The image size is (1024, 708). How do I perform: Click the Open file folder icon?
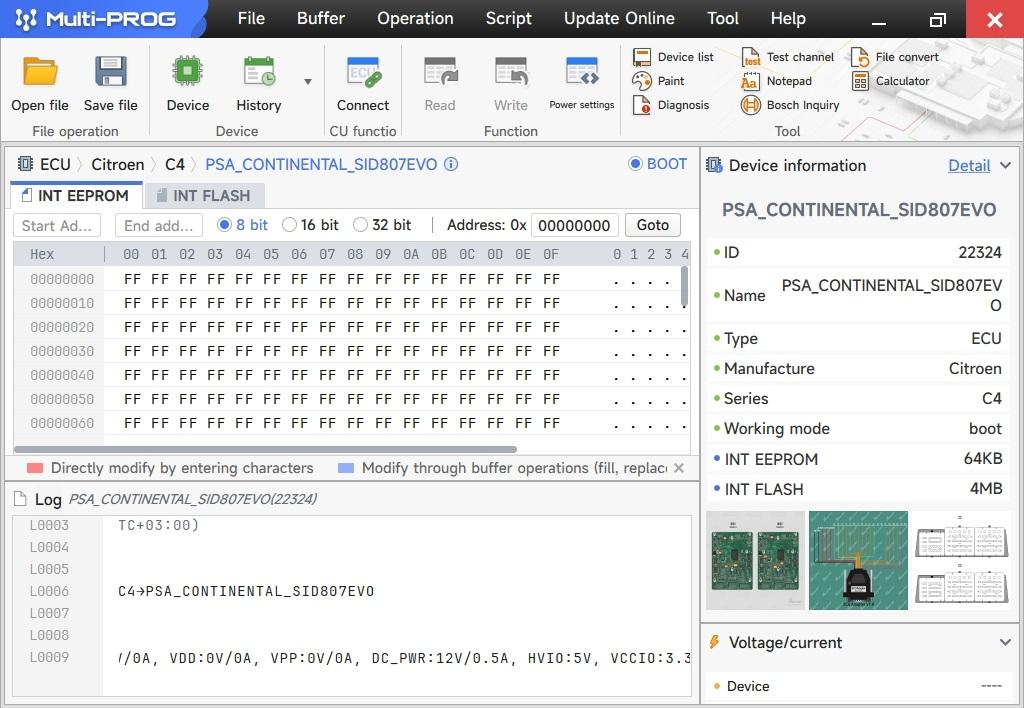[40, 72]
